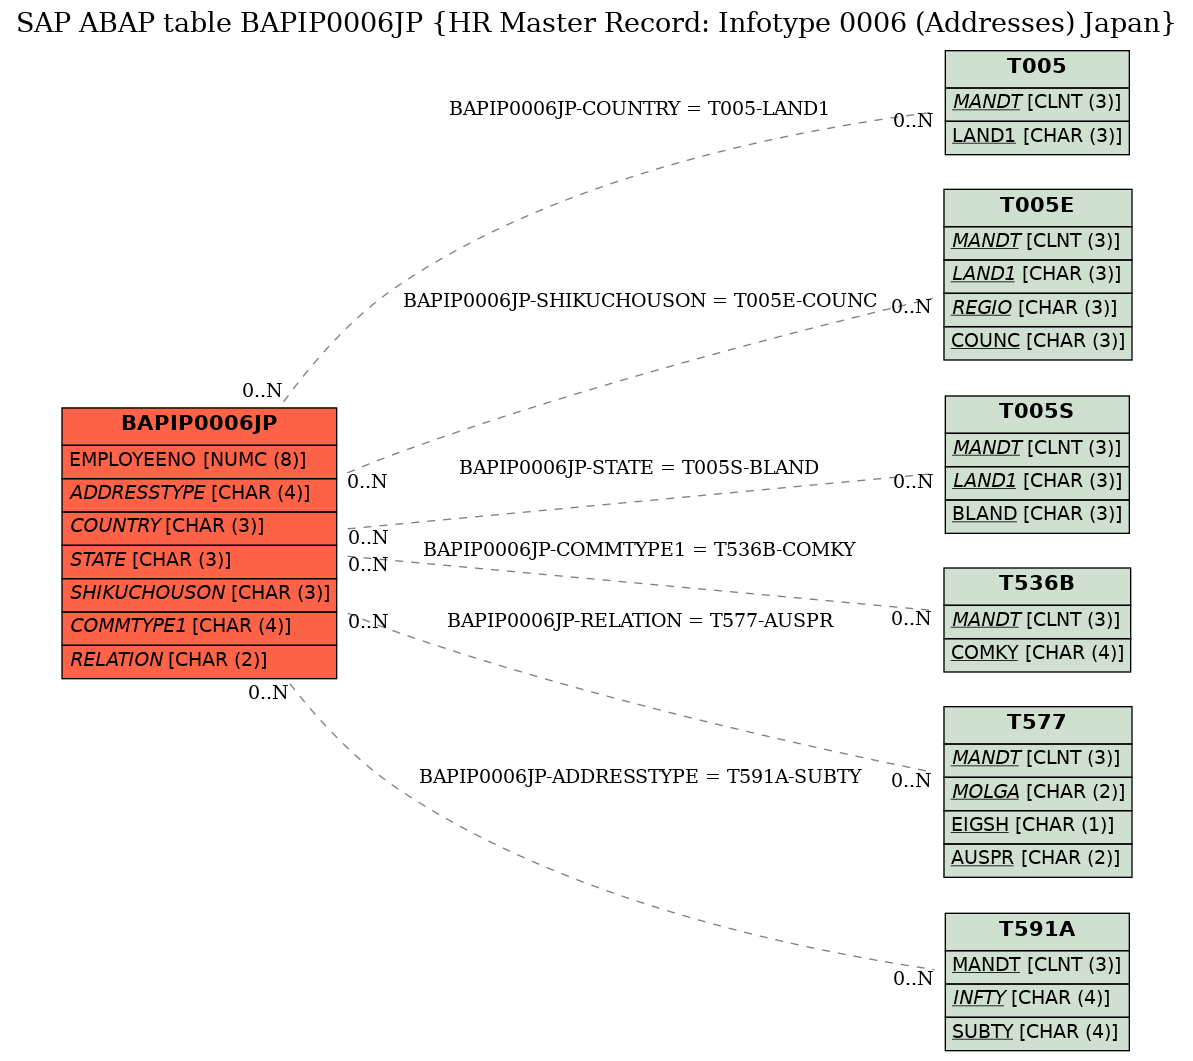
Task: Click the BAPIP0006JP-ADDRESSTYPE = T591A-SUBTY relation label
Action: (x=640, y=777)
